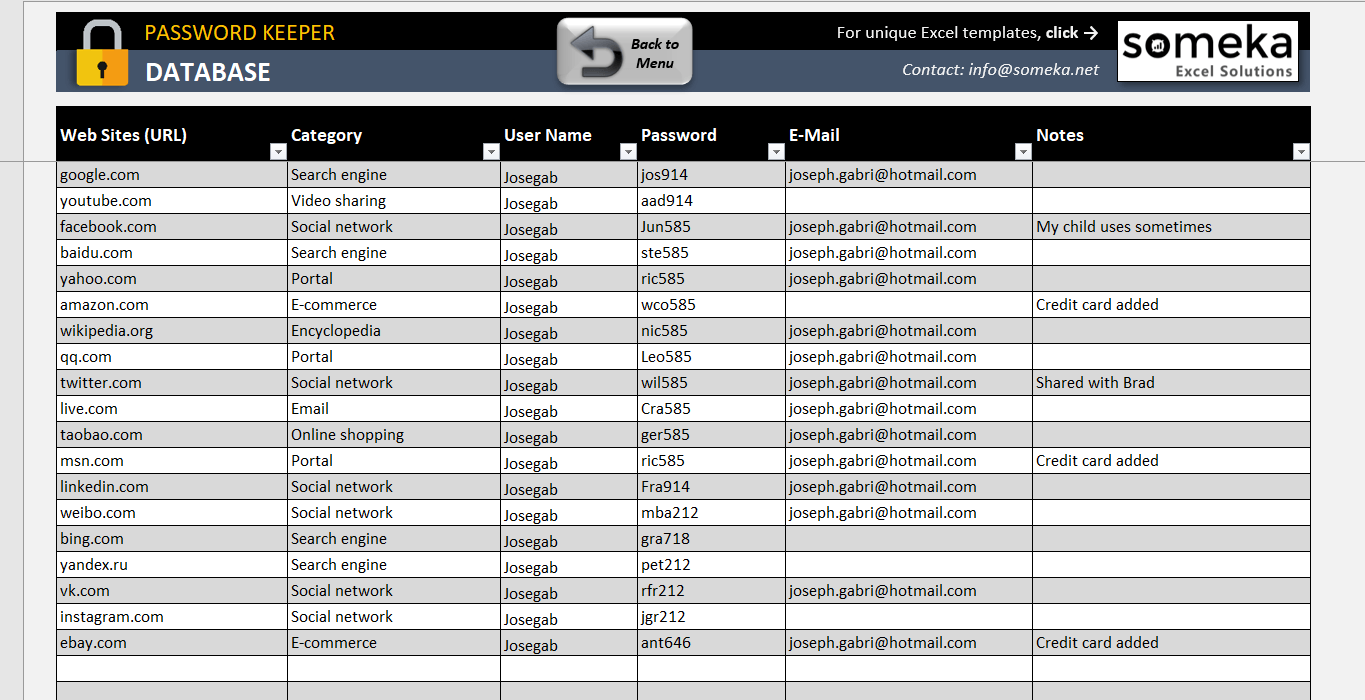Open the User Name filter dropdown

pyautogui.click(x=628, y=151)
